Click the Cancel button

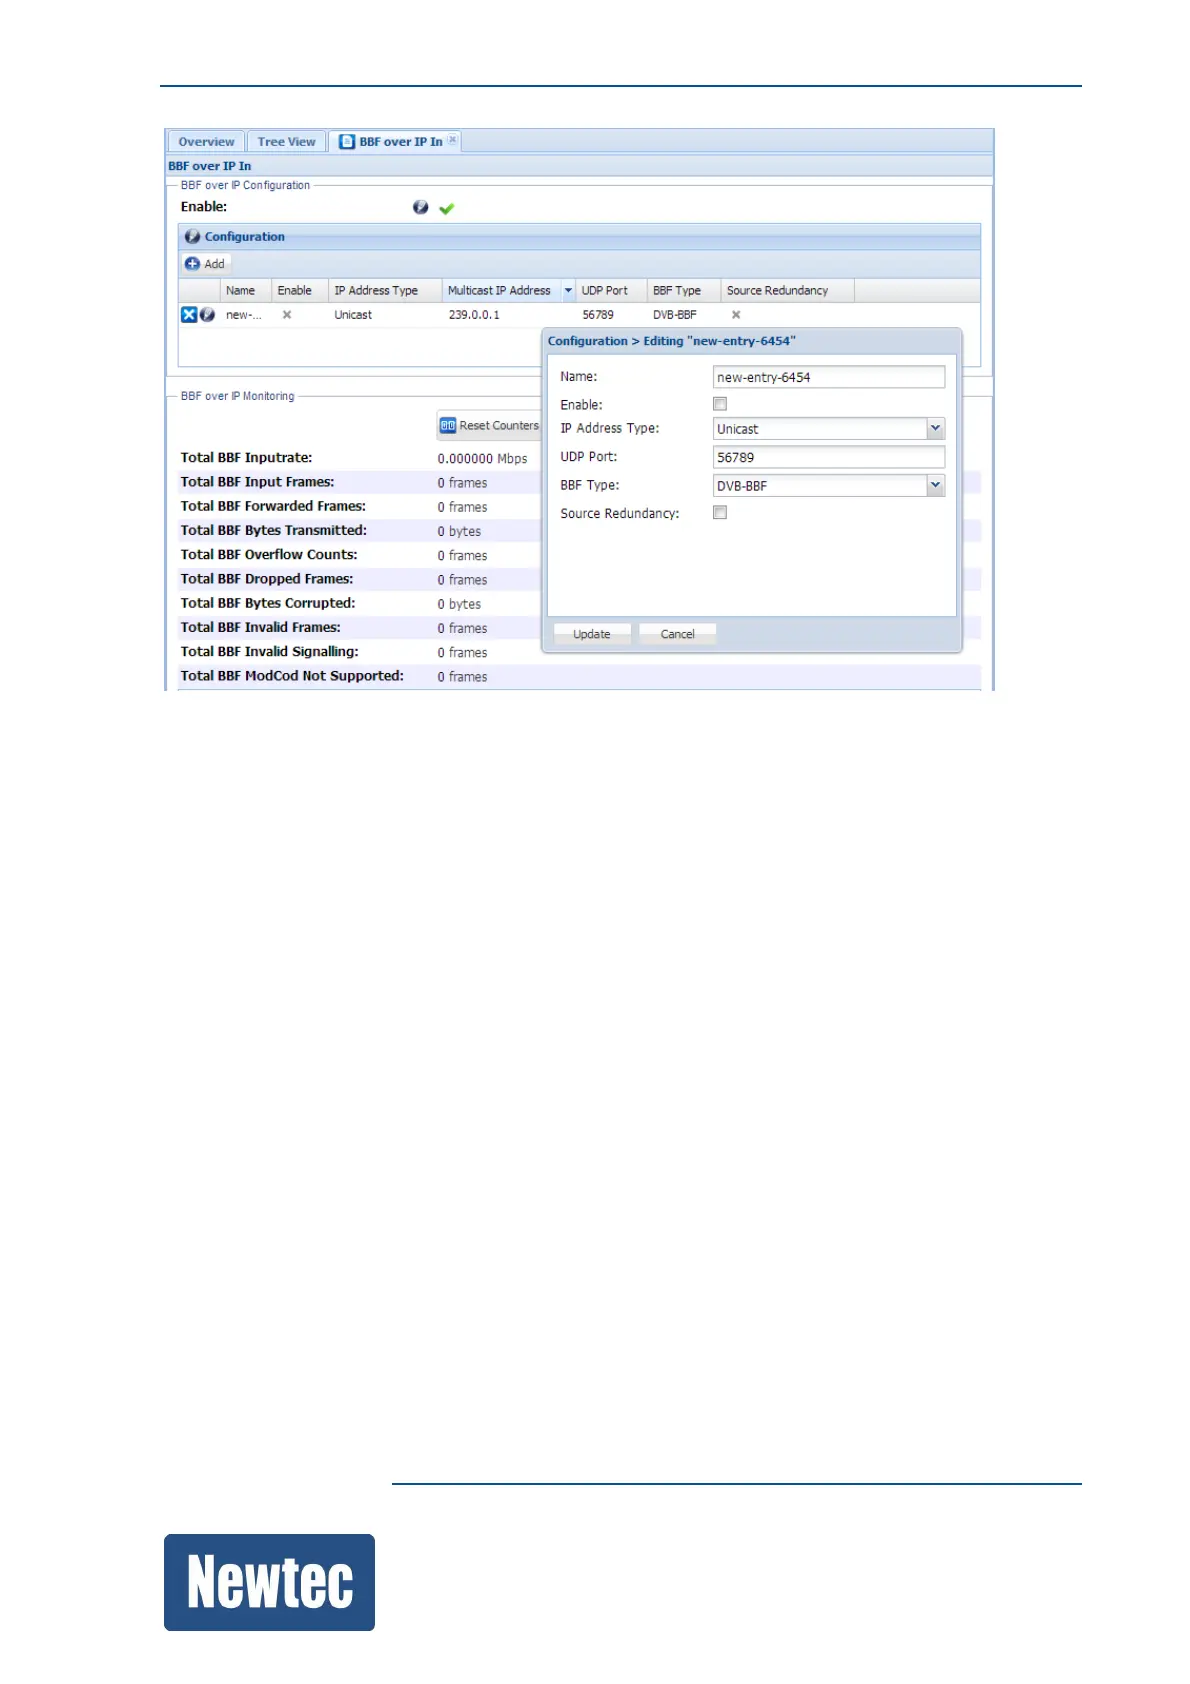(677, 634)
